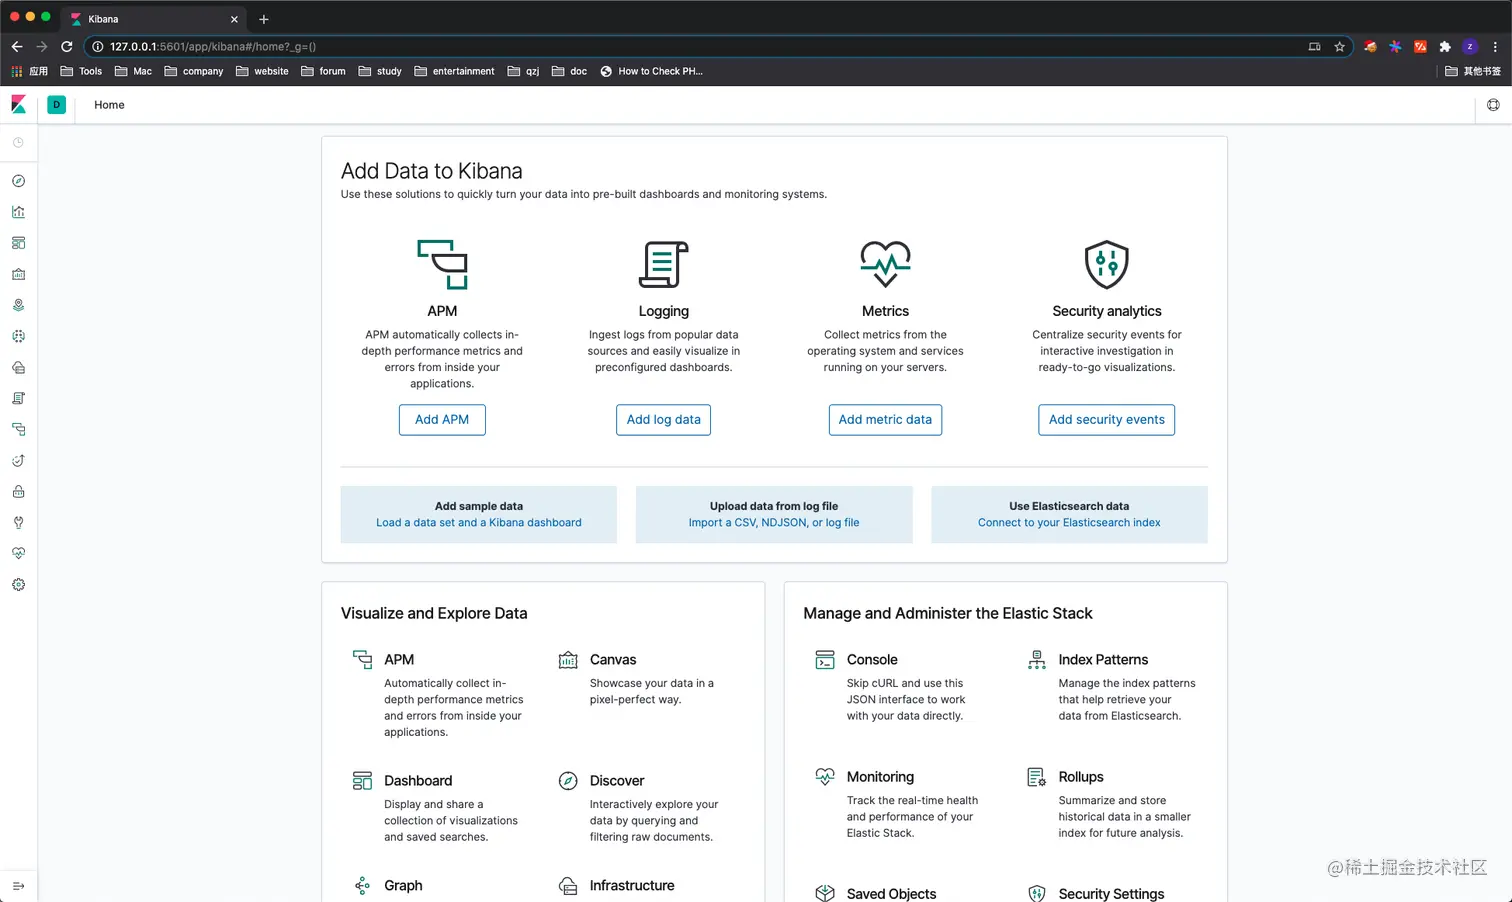Open Discover in Visualize and Explore Data

(617, 781)
